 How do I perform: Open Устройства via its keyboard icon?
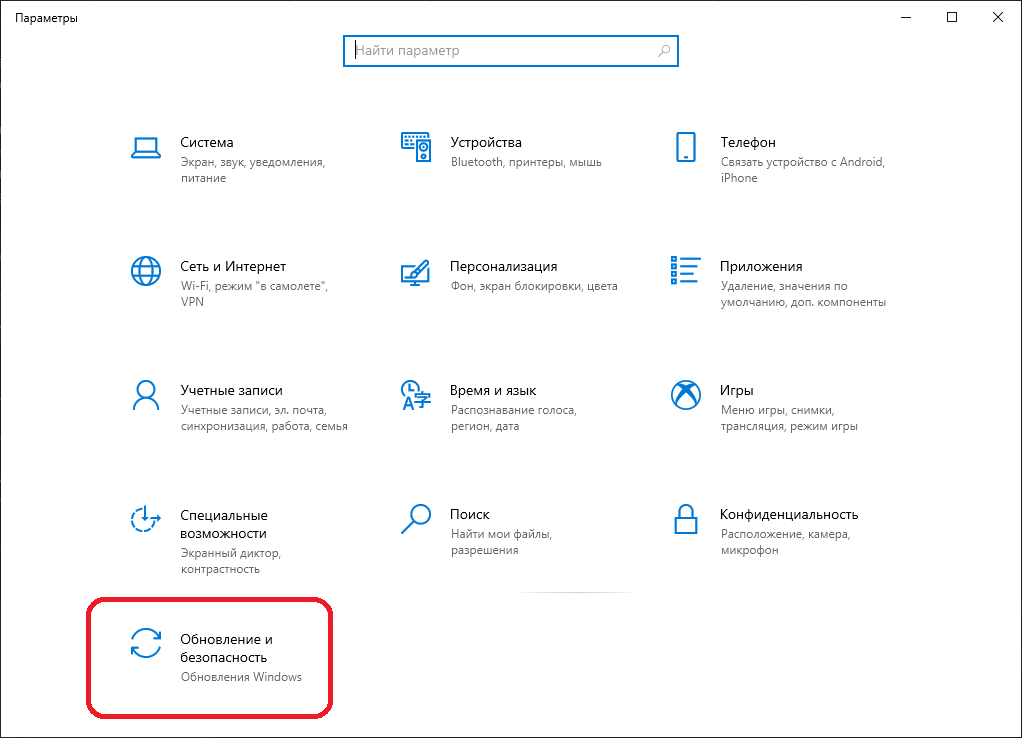tap(415, 147)
